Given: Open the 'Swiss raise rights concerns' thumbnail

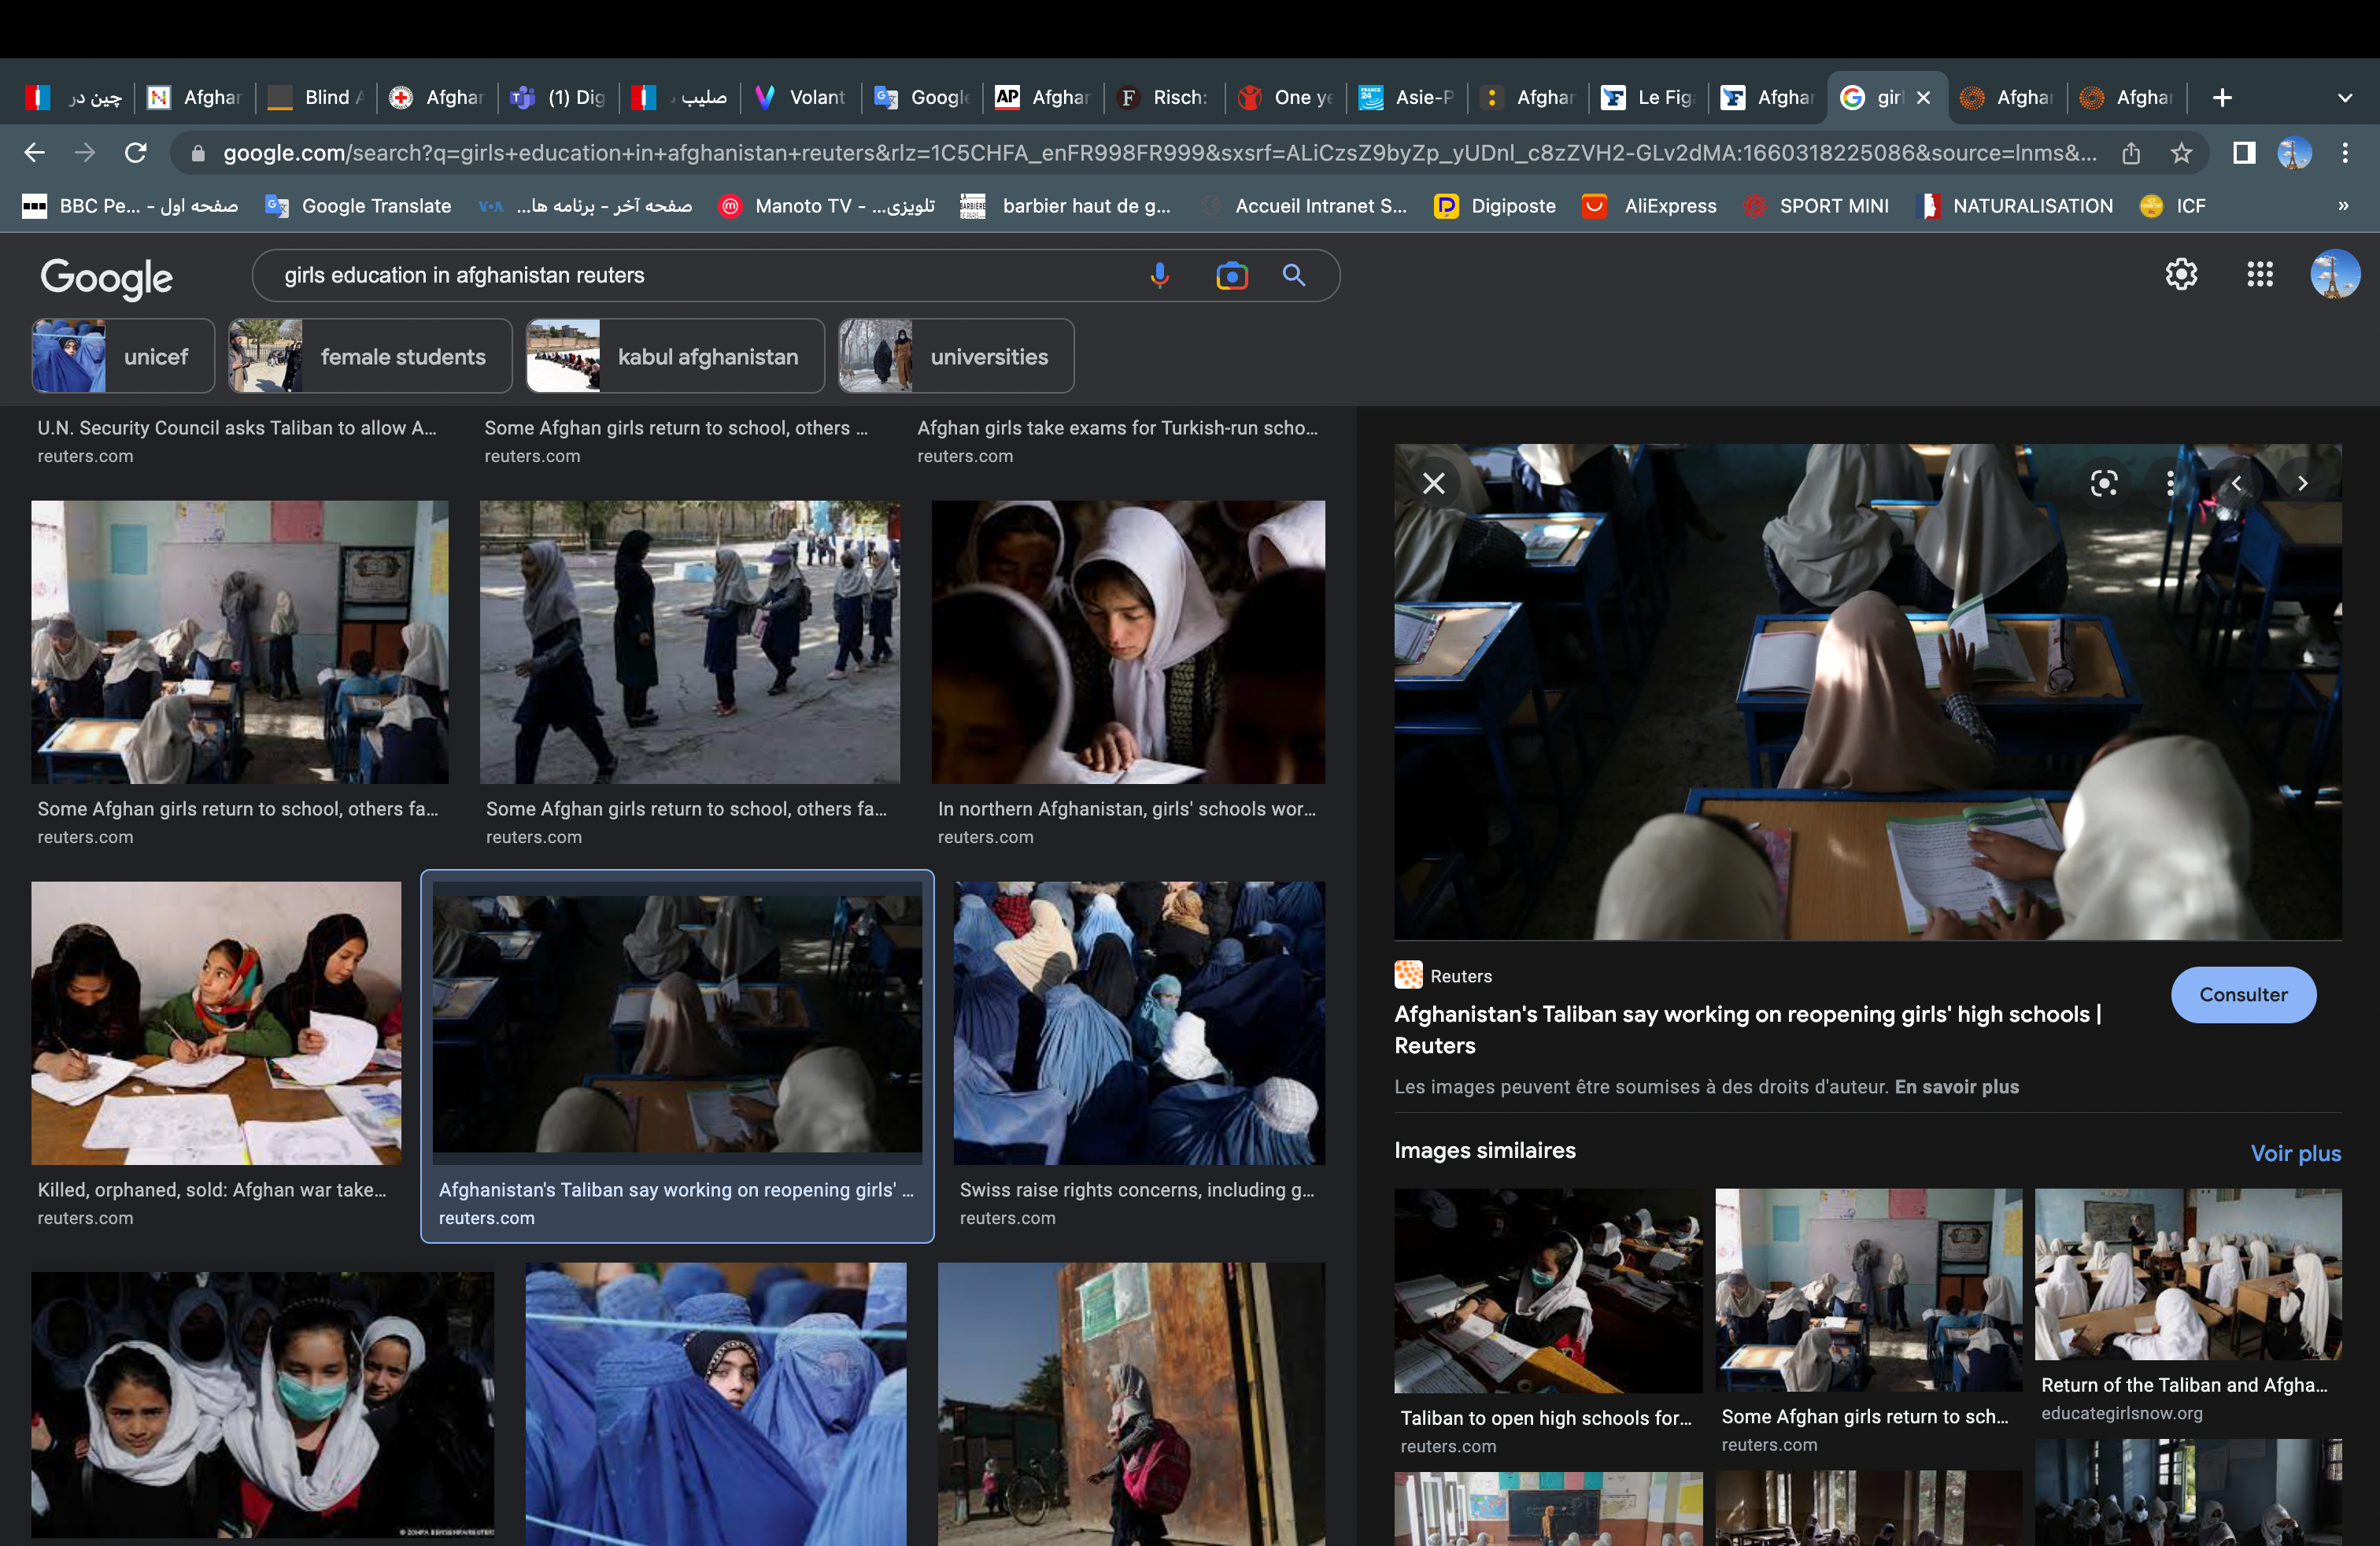Looking at the screenshot, I should coord(1138,1023).
